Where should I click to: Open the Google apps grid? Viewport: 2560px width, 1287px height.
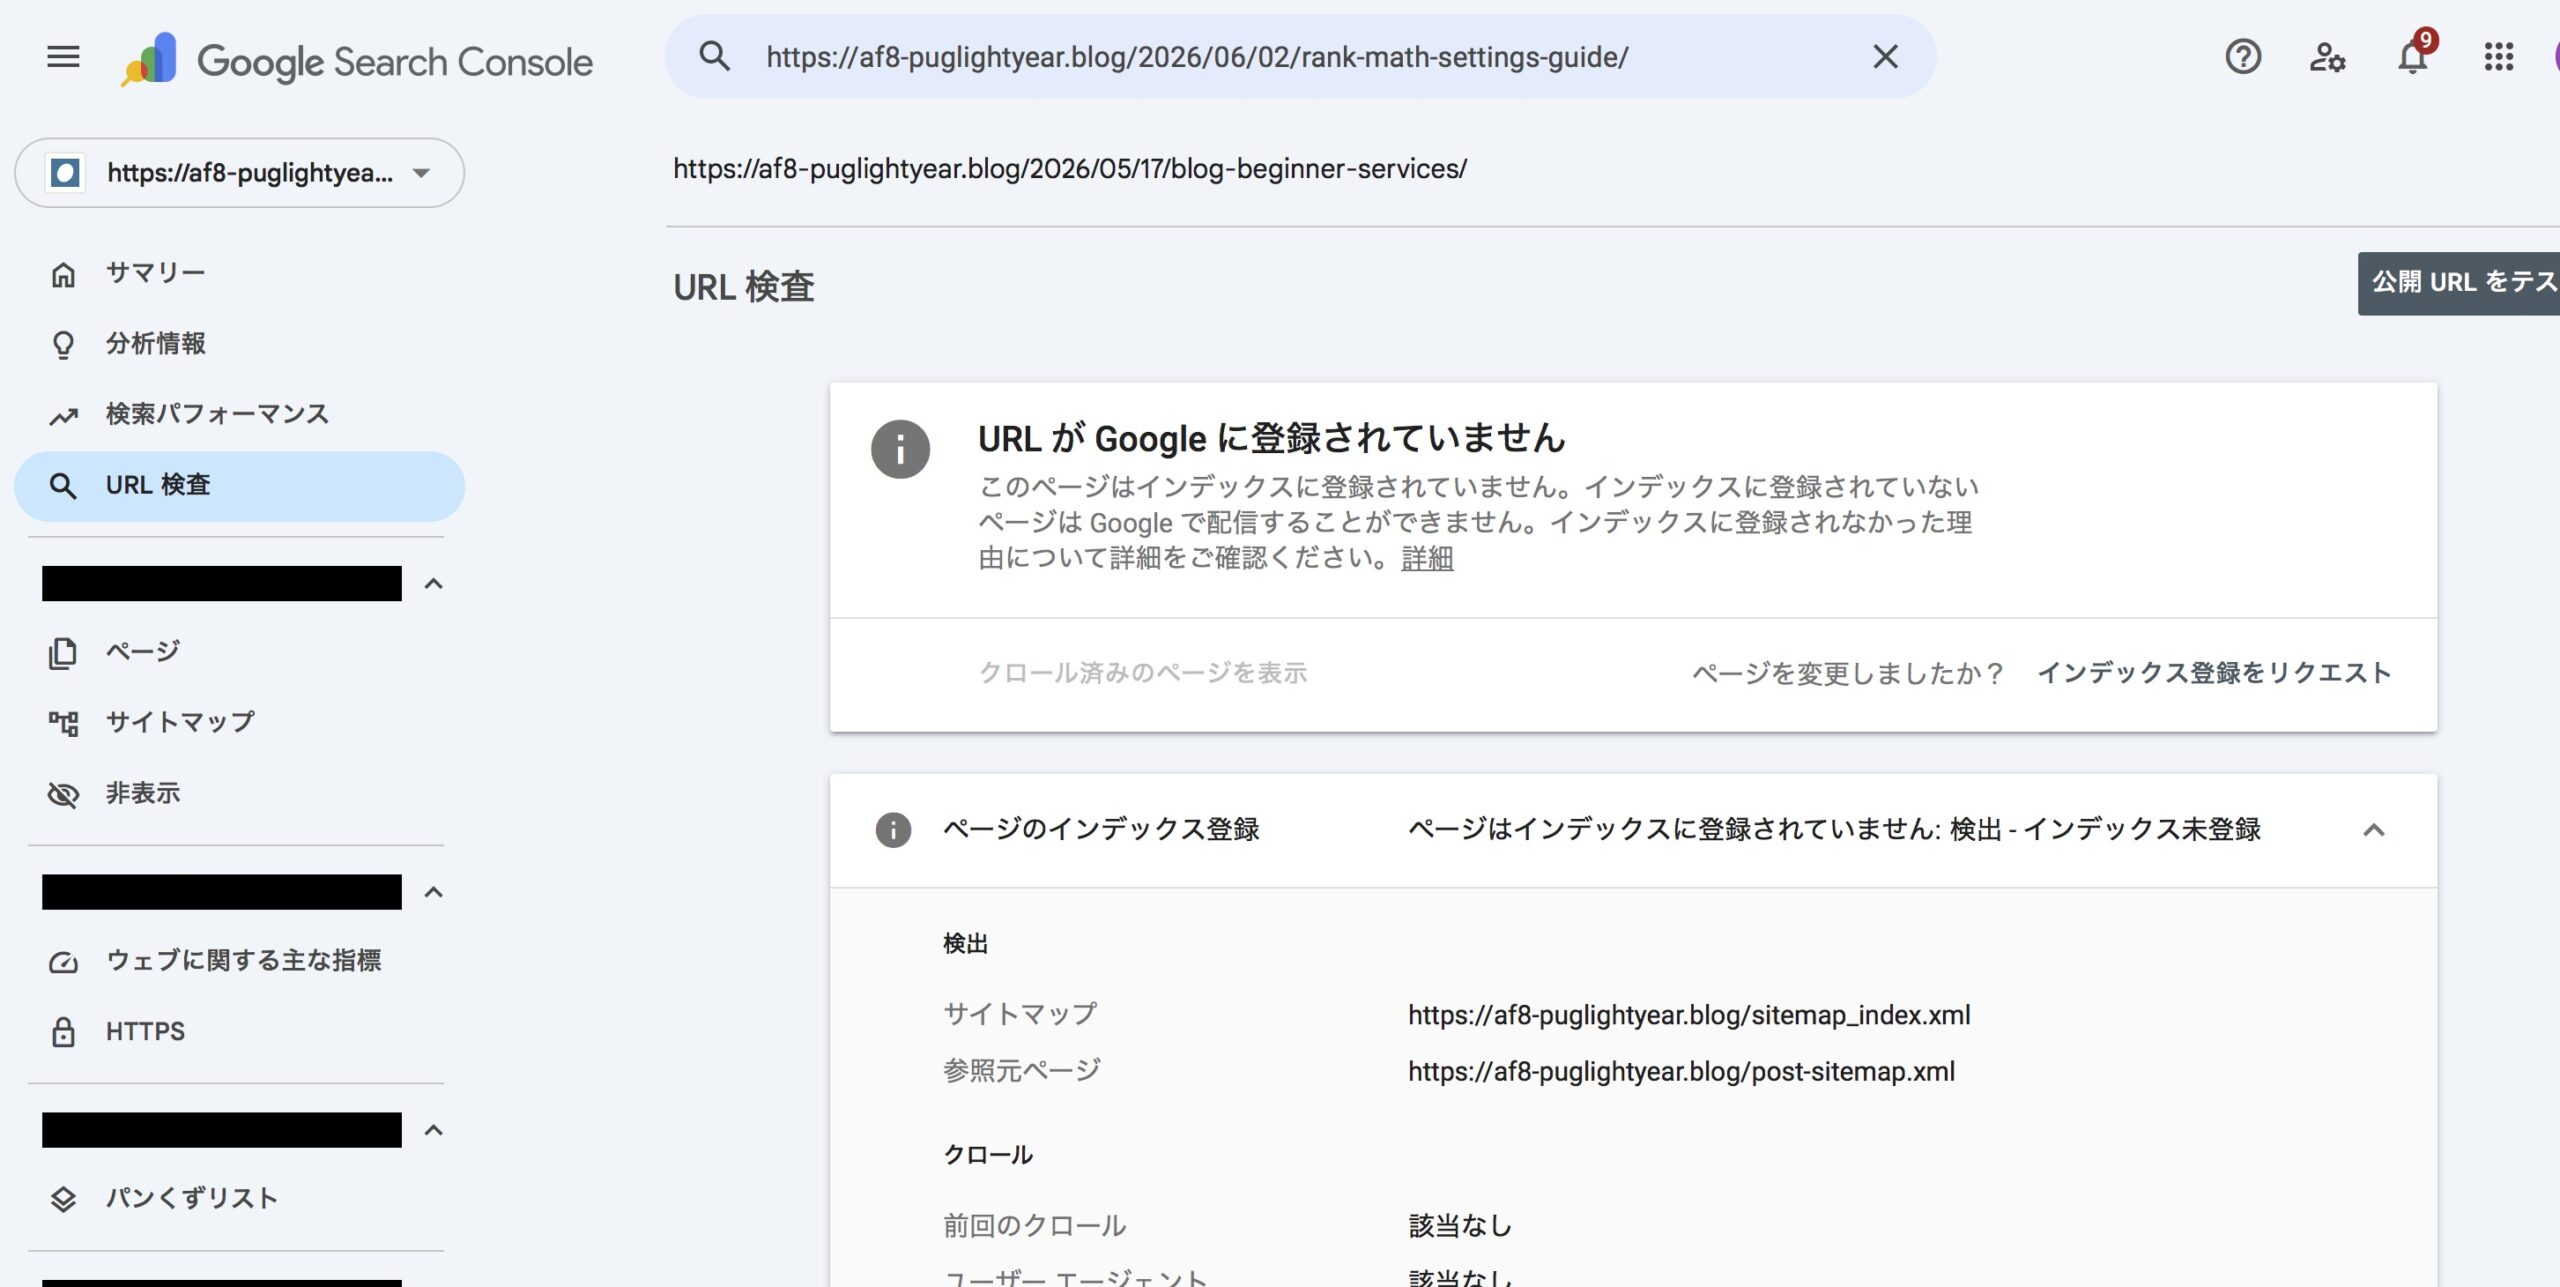[2498, 57]
